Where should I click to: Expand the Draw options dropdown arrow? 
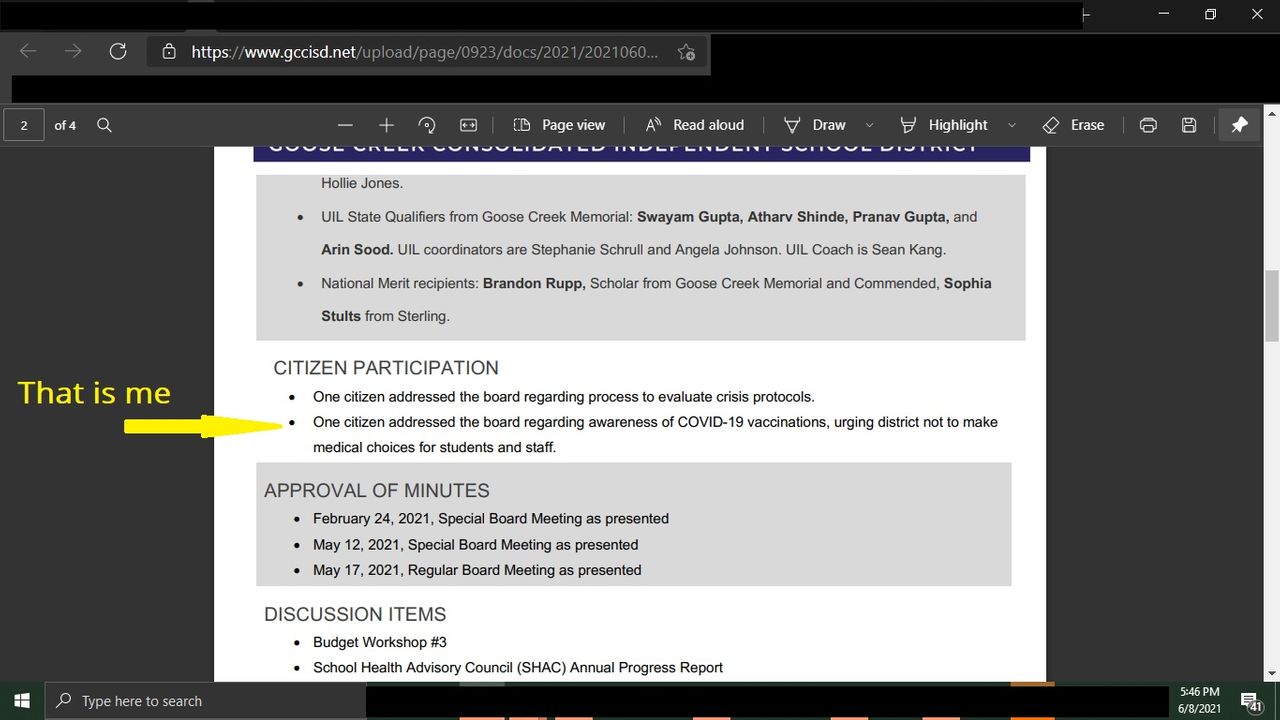(869, 125)
